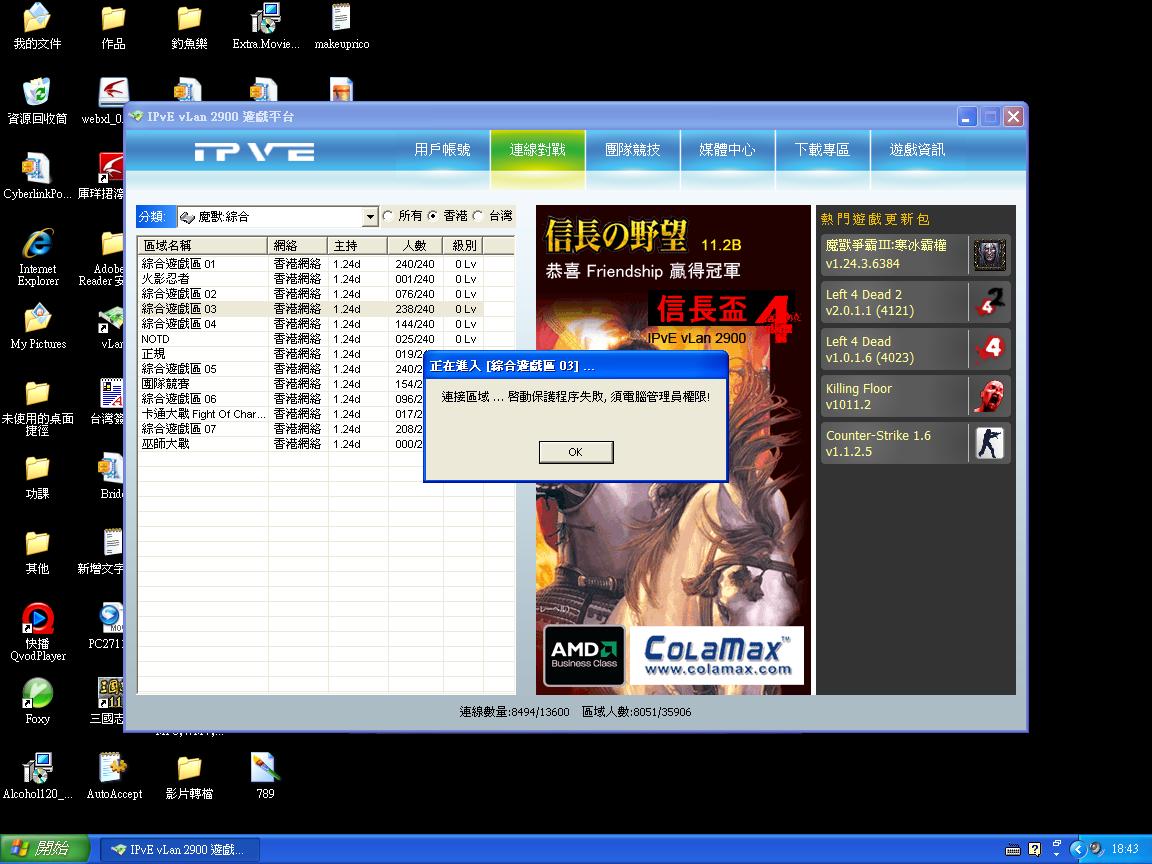Open Alcohol120 installer icon
This screenshot has height=864, width=1152.
[37, 777]
